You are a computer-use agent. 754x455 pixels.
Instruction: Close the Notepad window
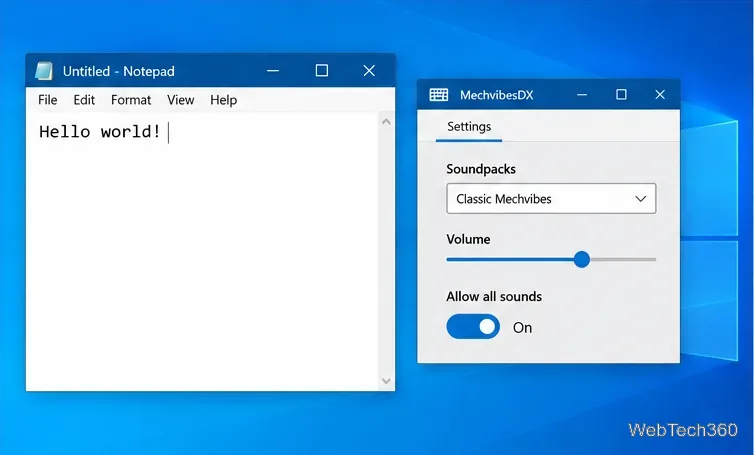coord(369,71)
